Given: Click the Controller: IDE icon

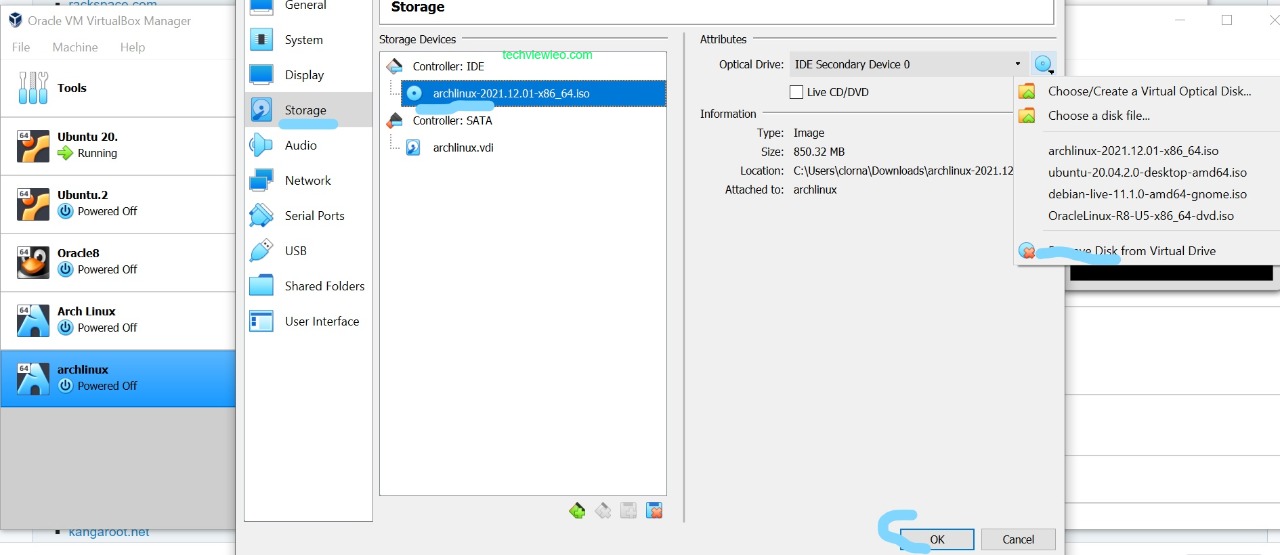Looking at the screenshot, I should (x=395, y=66).
